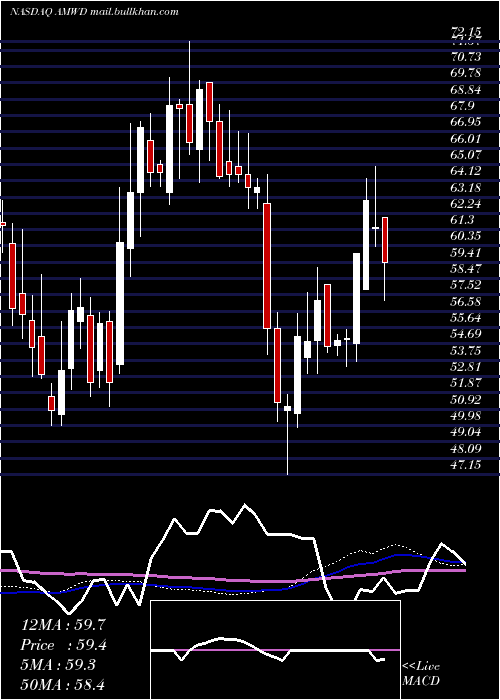Click the 70.73 price axis label
Image resolution: width=500 pixels, height=700 pixels.
coord(466,57)
